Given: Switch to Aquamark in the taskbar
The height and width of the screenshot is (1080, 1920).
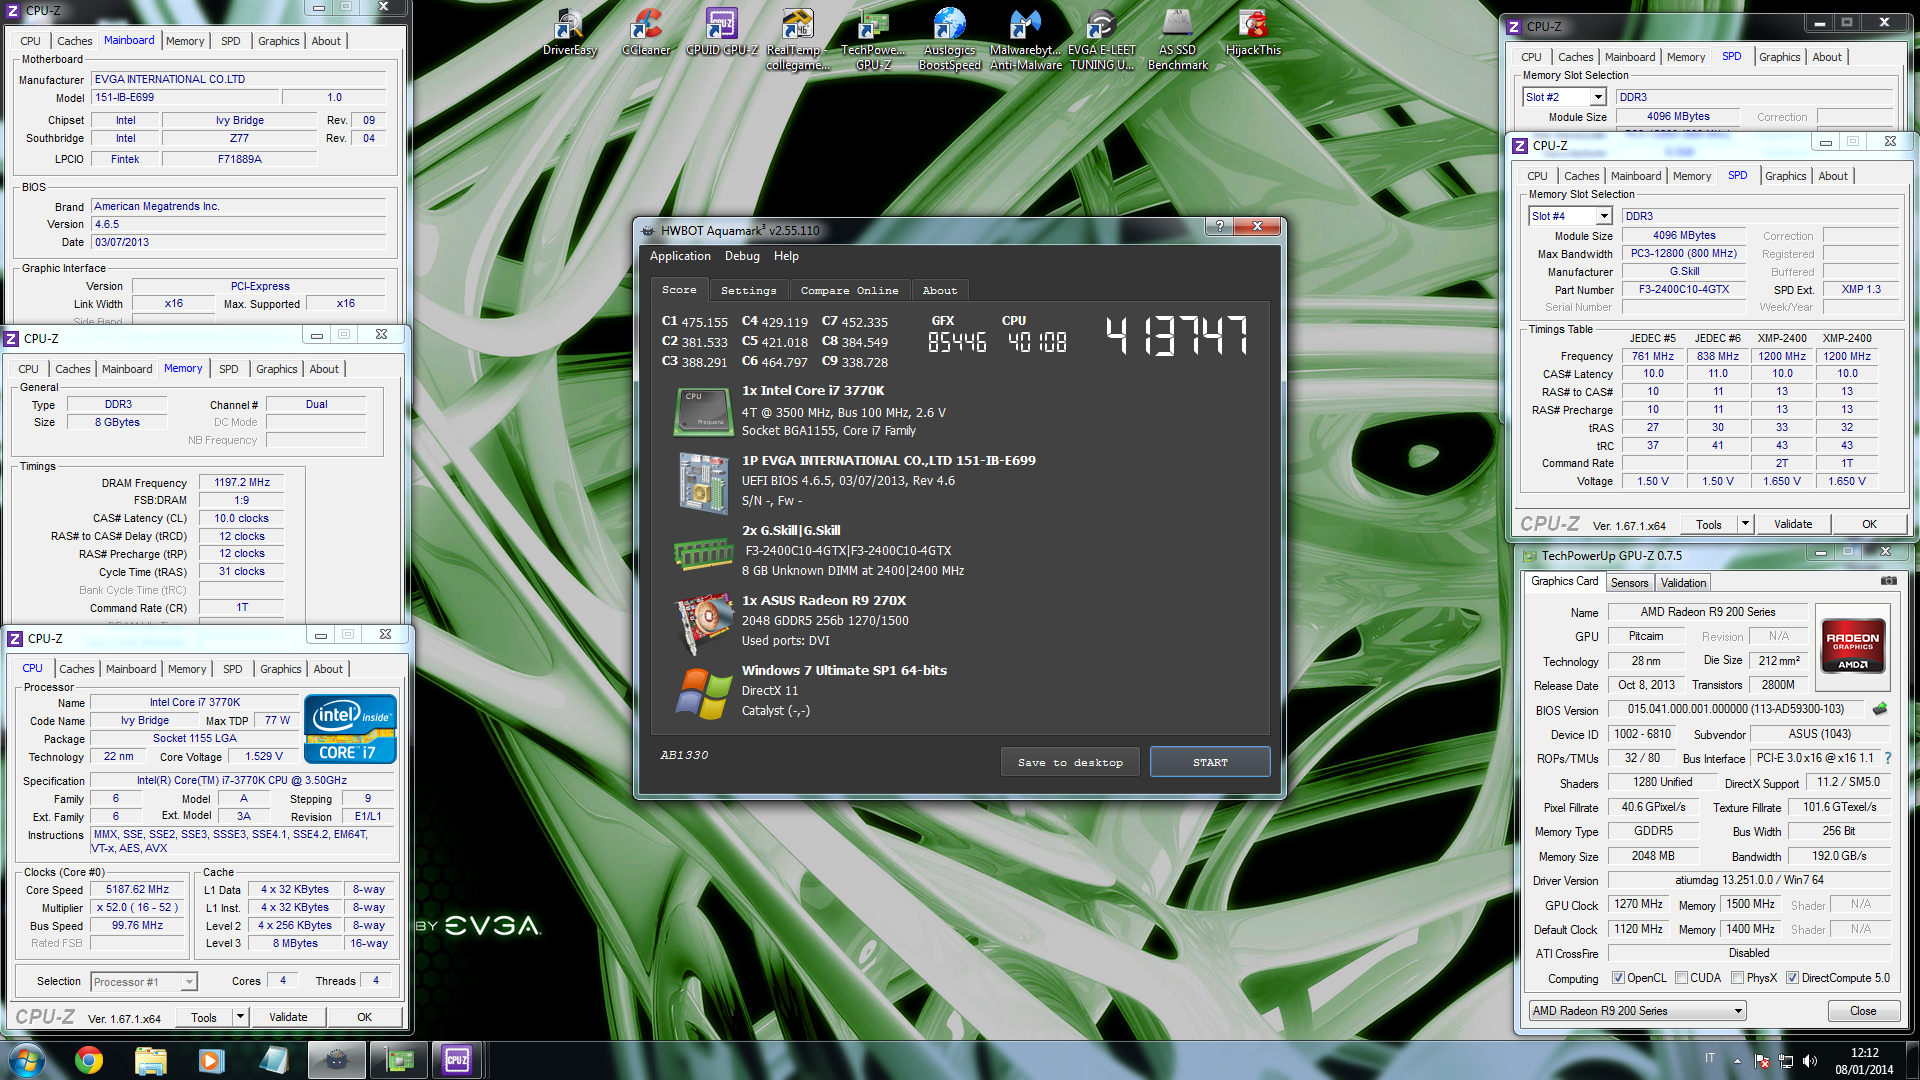Looking at the screenshot, I should (337, 1060).
